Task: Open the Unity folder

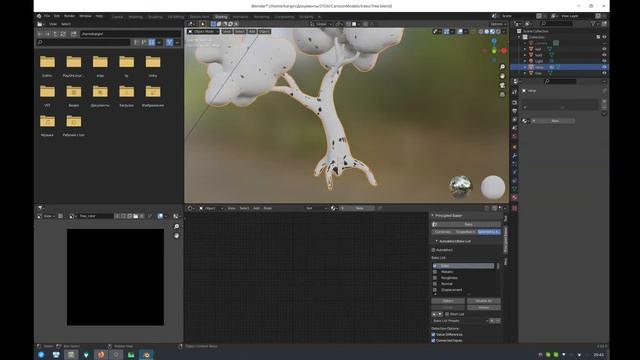Action: coord(153,66)
